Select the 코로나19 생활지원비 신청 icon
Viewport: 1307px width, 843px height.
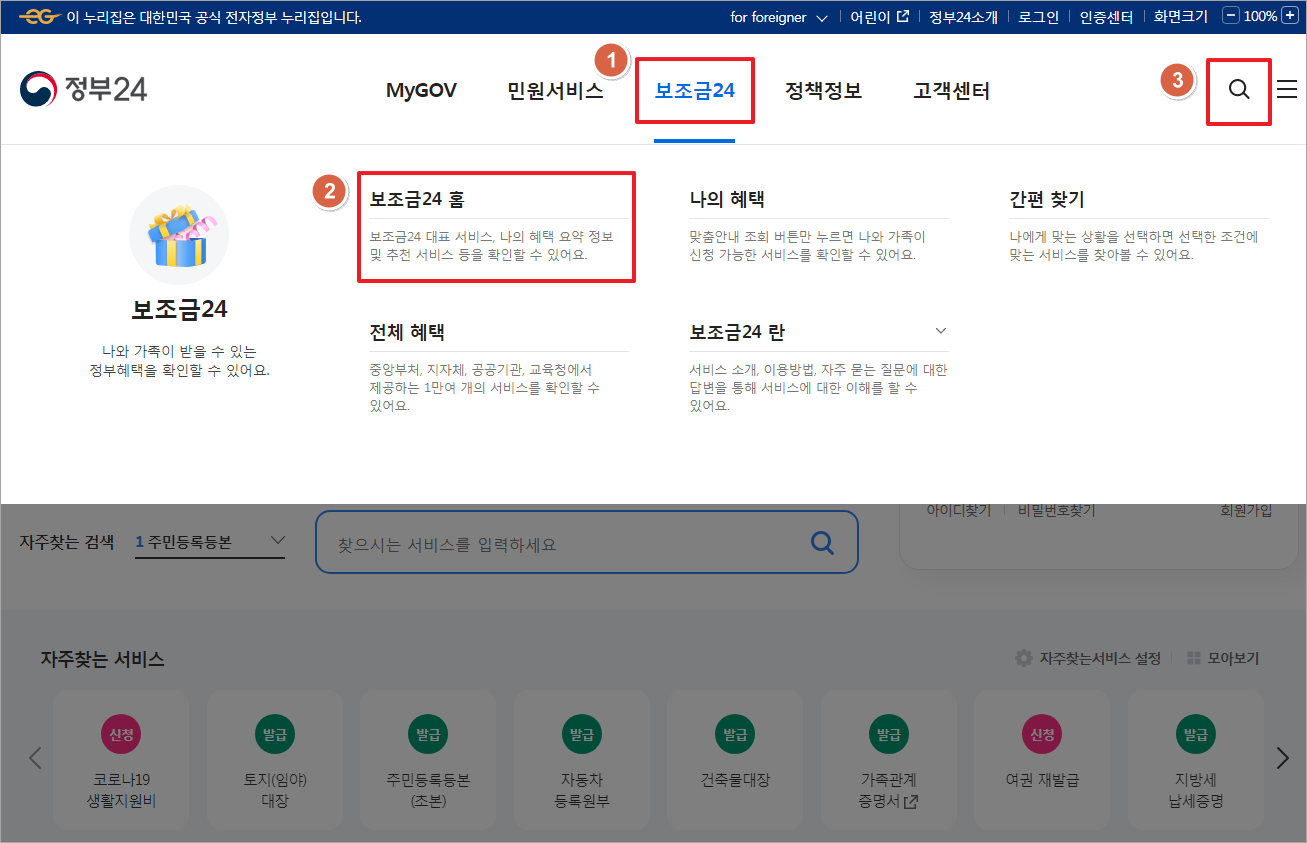[120, 734]
